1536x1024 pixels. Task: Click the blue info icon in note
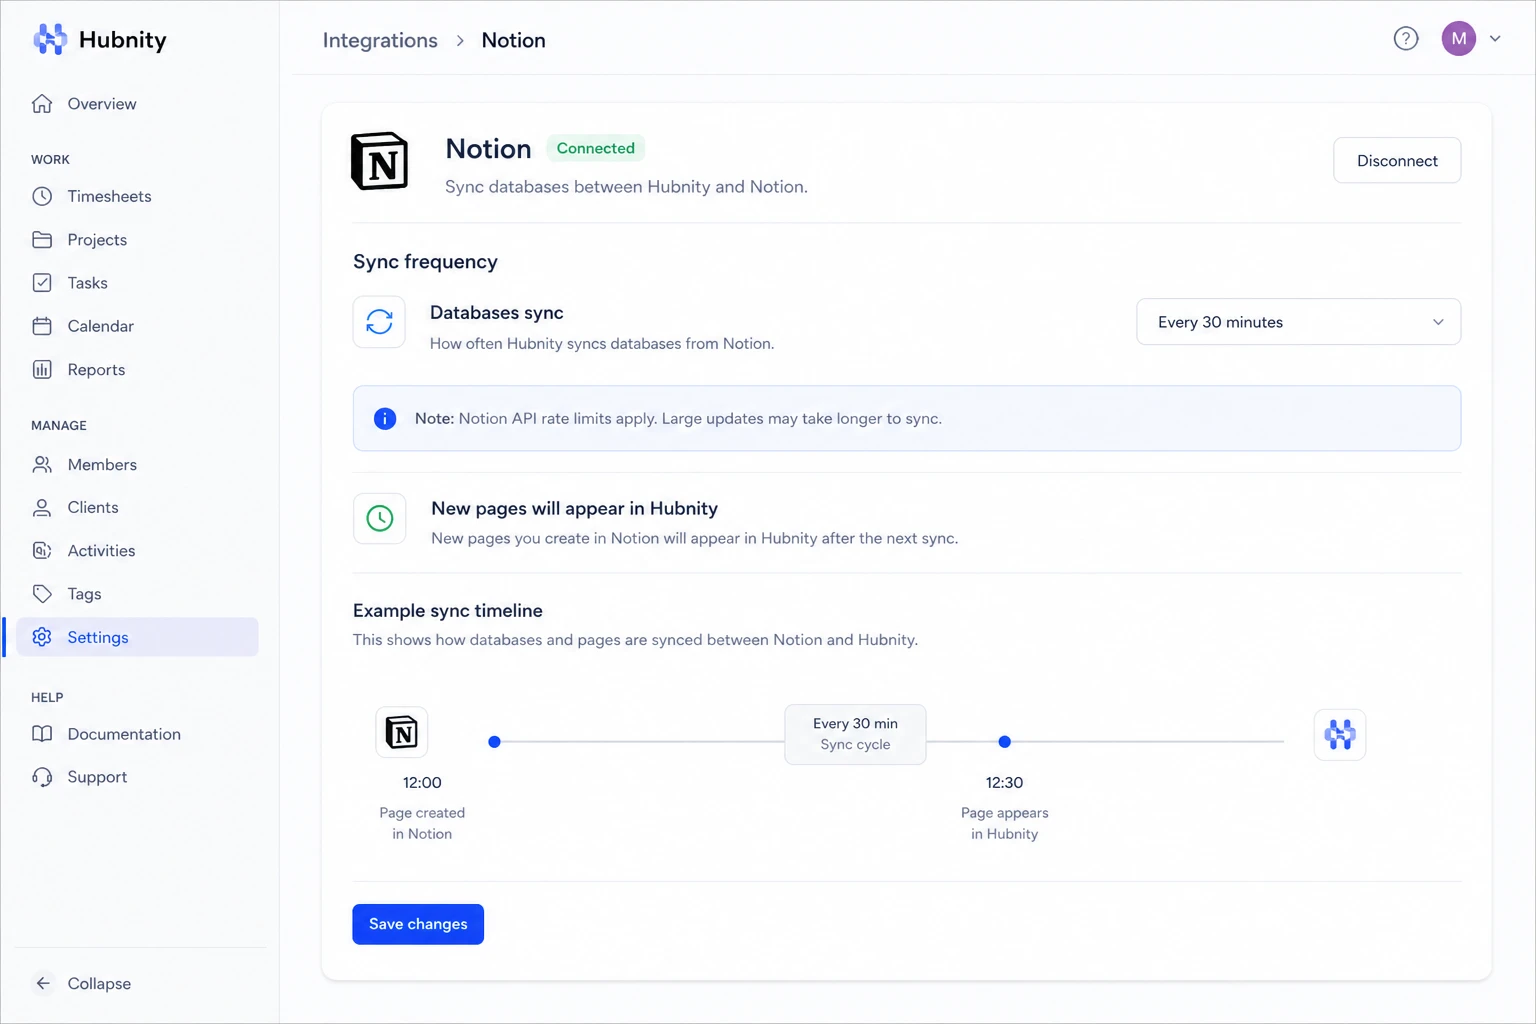pos(385,419)
